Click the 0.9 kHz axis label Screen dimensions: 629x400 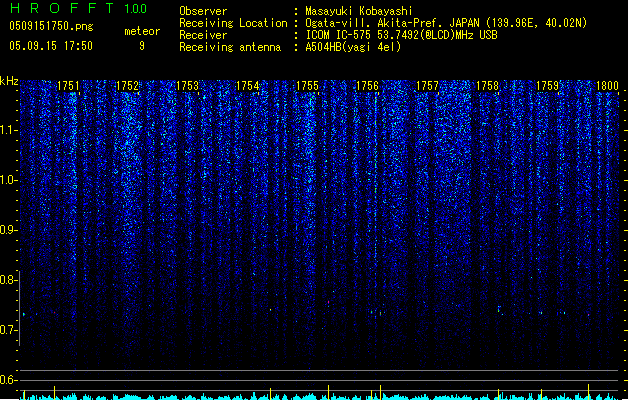point(9,230)
